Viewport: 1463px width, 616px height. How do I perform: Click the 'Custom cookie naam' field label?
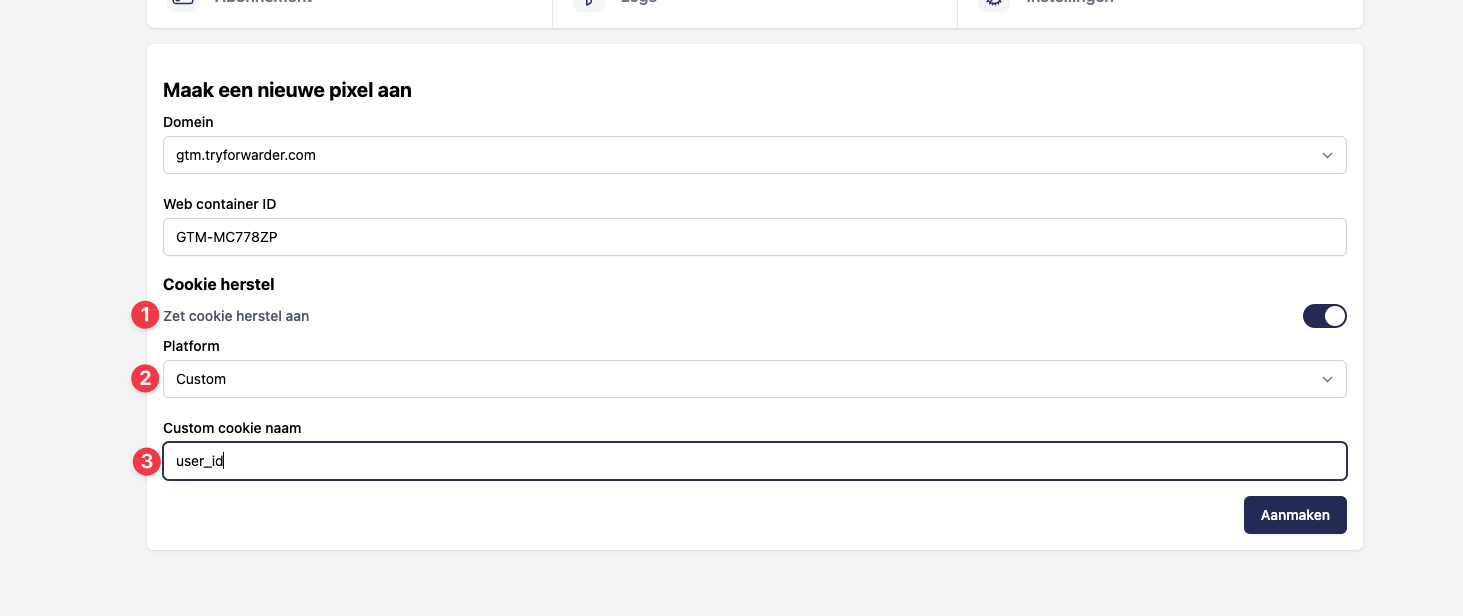(232, 428)
